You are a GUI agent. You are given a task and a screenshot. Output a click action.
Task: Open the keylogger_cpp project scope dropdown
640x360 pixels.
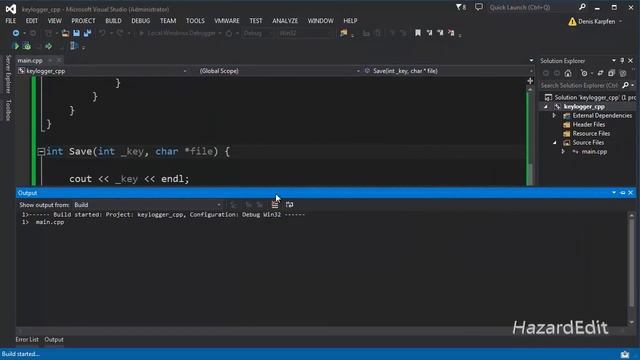coord(102,71)
